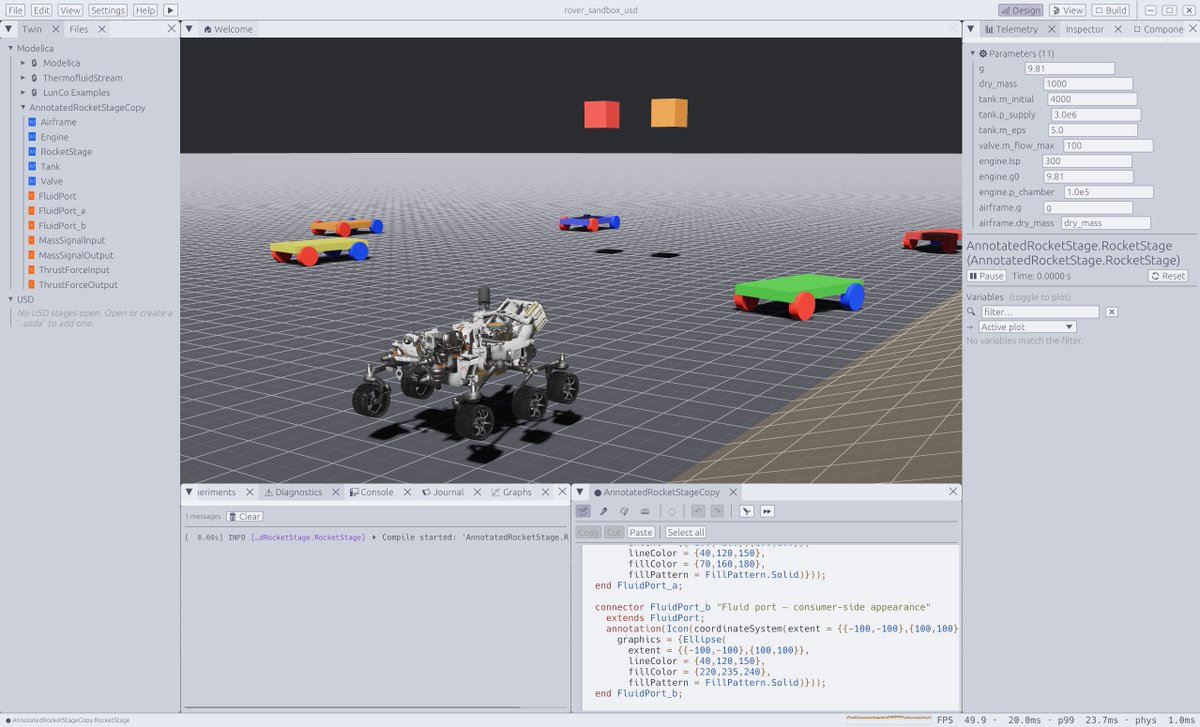The height and width of the screenshot is (727, 1200).
Task: Open the File menu
Action: (16, 10)
